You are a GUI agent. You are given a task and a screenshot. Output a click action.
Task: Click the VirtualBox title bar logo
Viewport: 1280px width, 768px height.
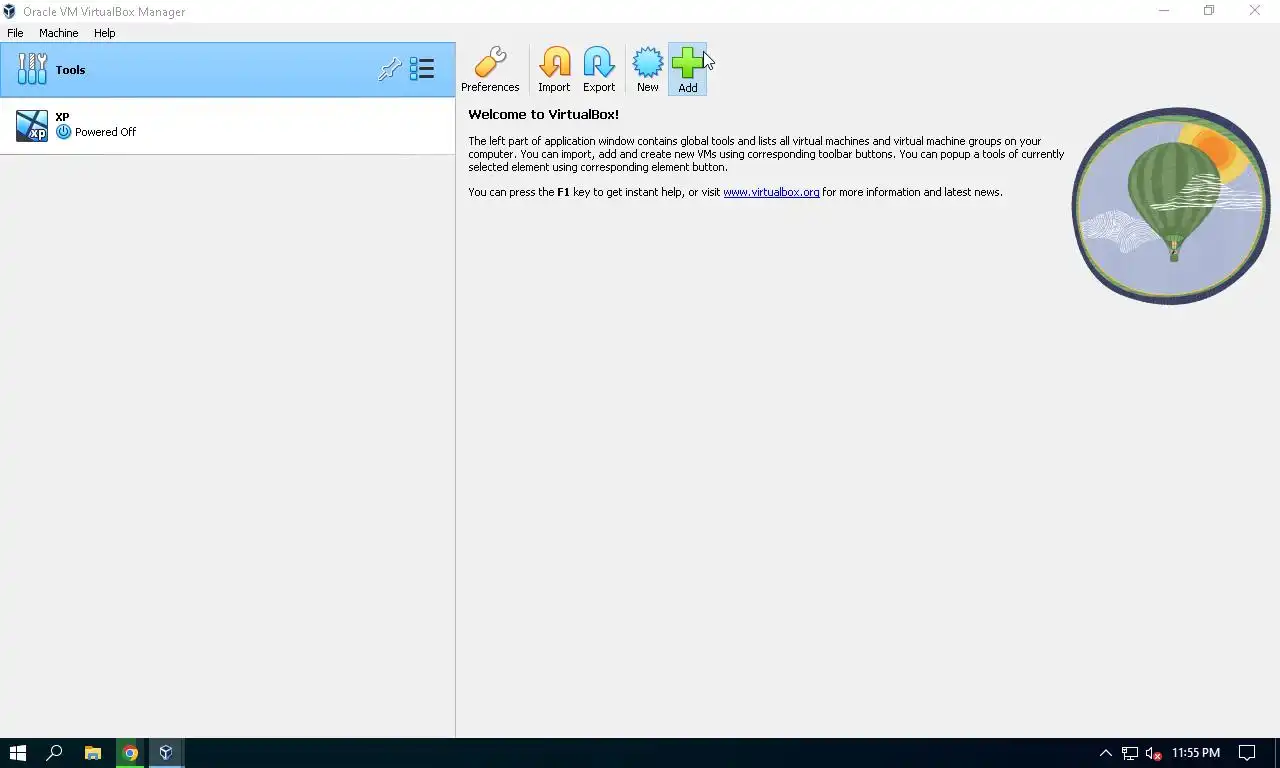click(10, 12)
